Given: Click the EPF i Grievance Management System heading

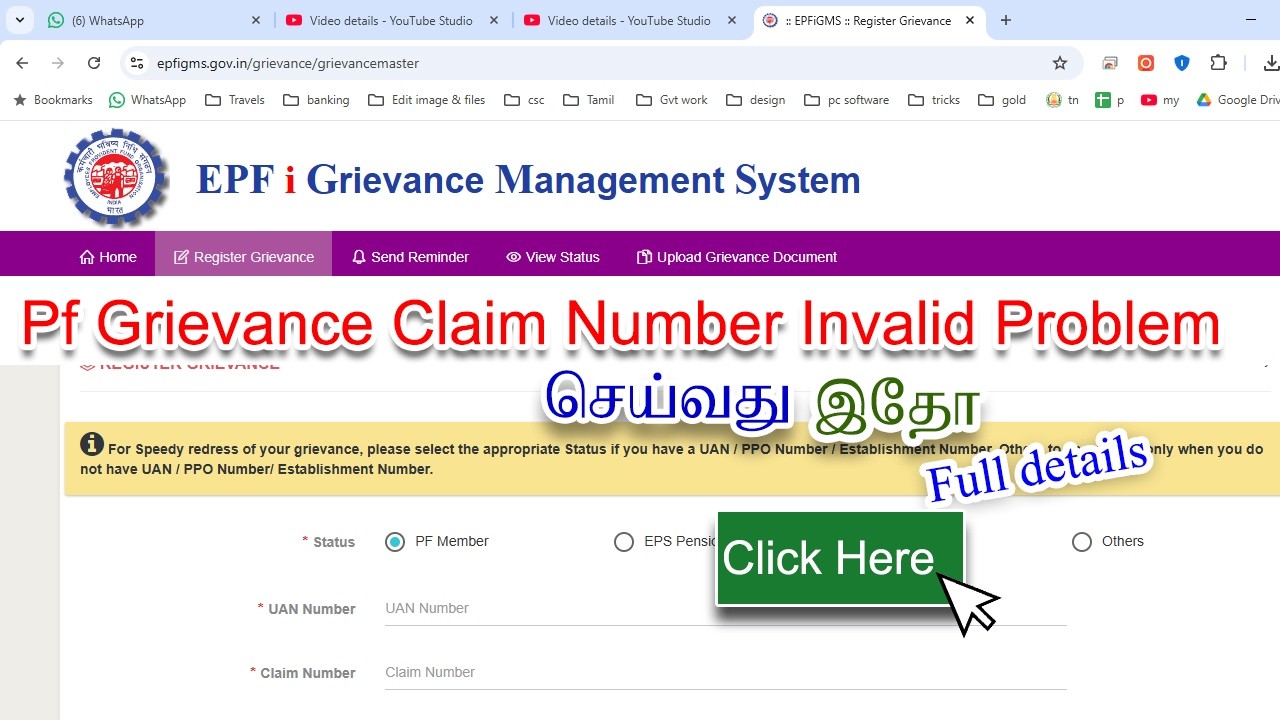Looking at the screenshot, I should point(528,179).
